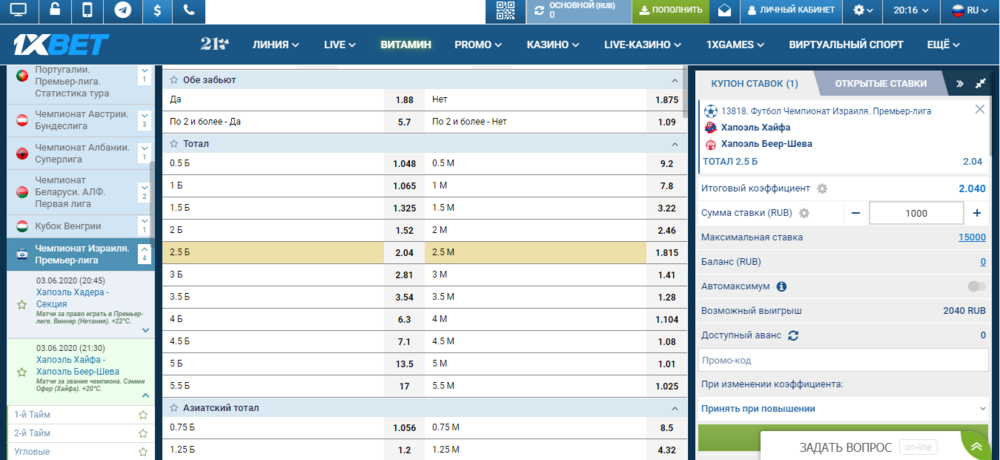The image size is (1000, 460).
Task: Select odds 1.815 for 2.5 М total
Action: pyautogui.click(x=667, y=253)
